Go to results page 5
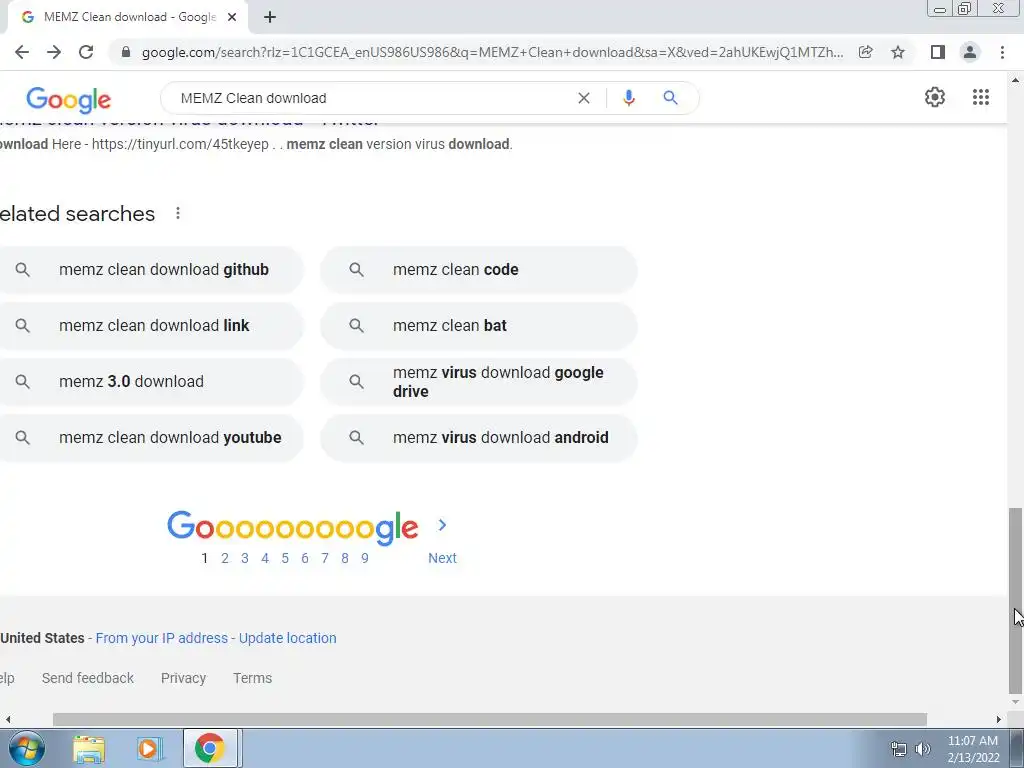The image size is (1024, 768). [285, 558]
